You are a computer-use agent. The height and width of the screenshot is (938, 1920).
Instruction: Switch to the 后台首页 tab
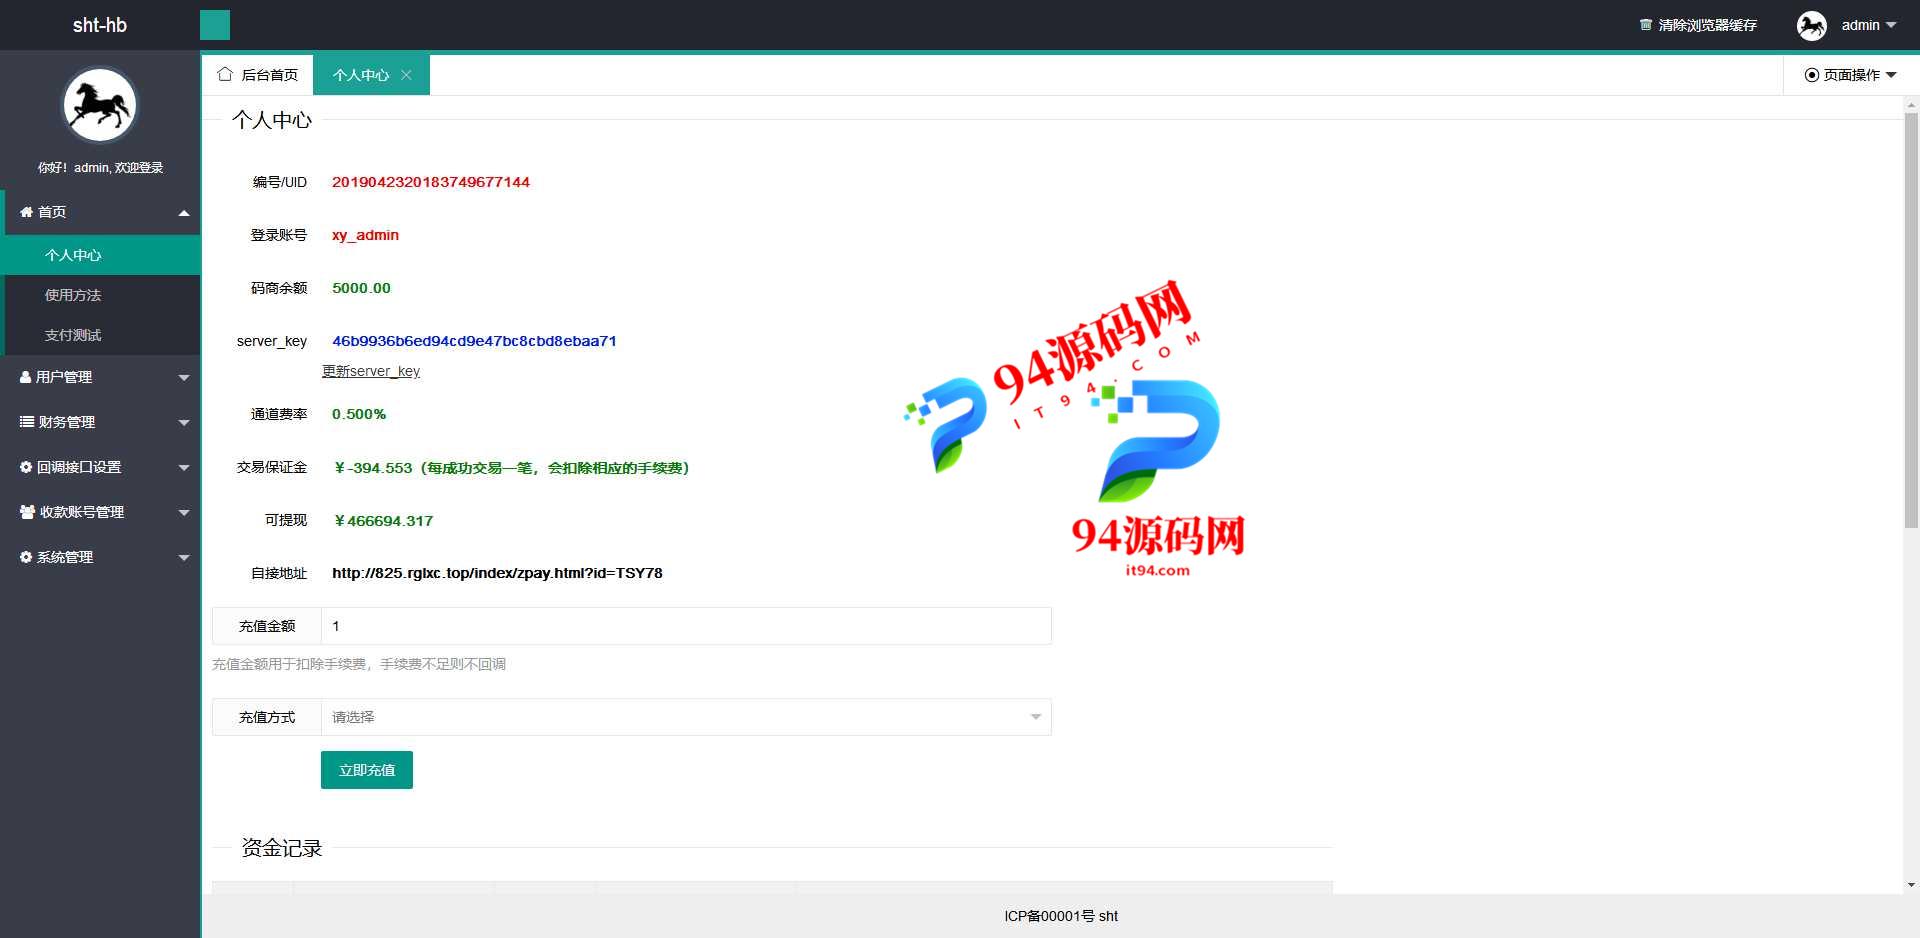pyautogui.click(x=258, y=75)
